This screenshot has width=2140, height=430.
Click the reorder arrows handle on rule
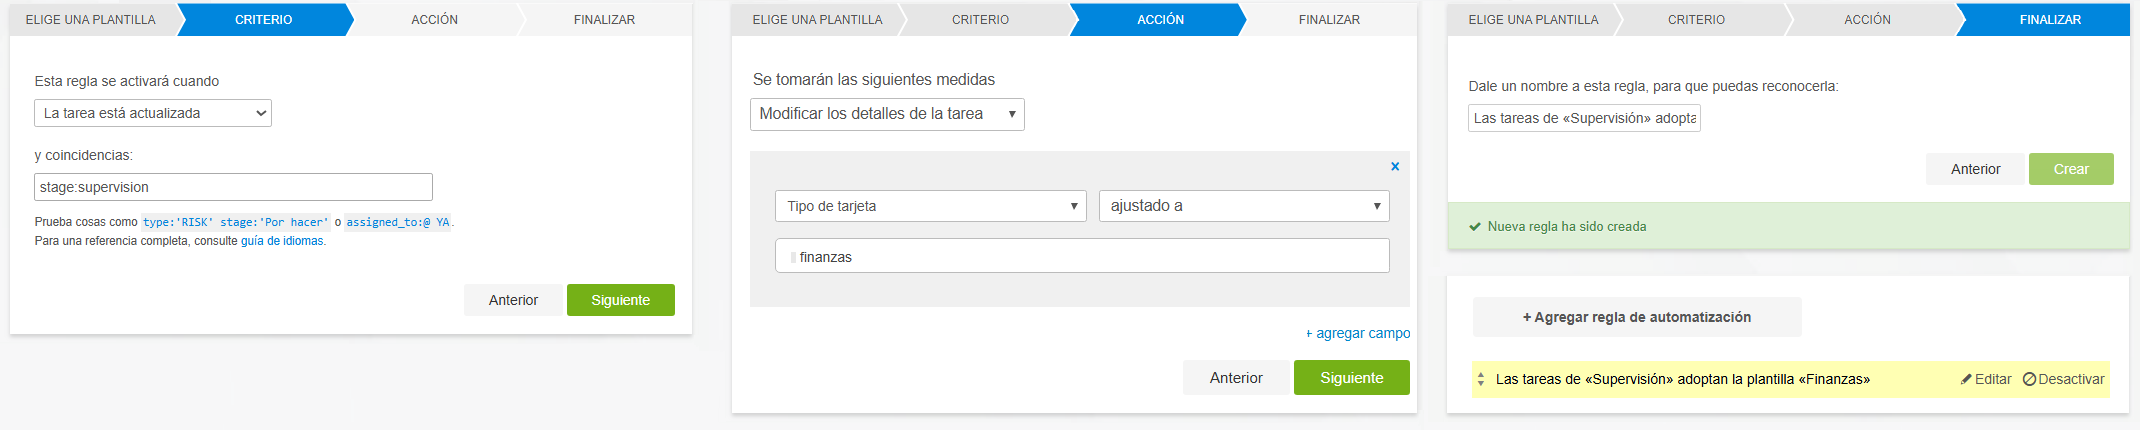click(x=1481, y=380)
